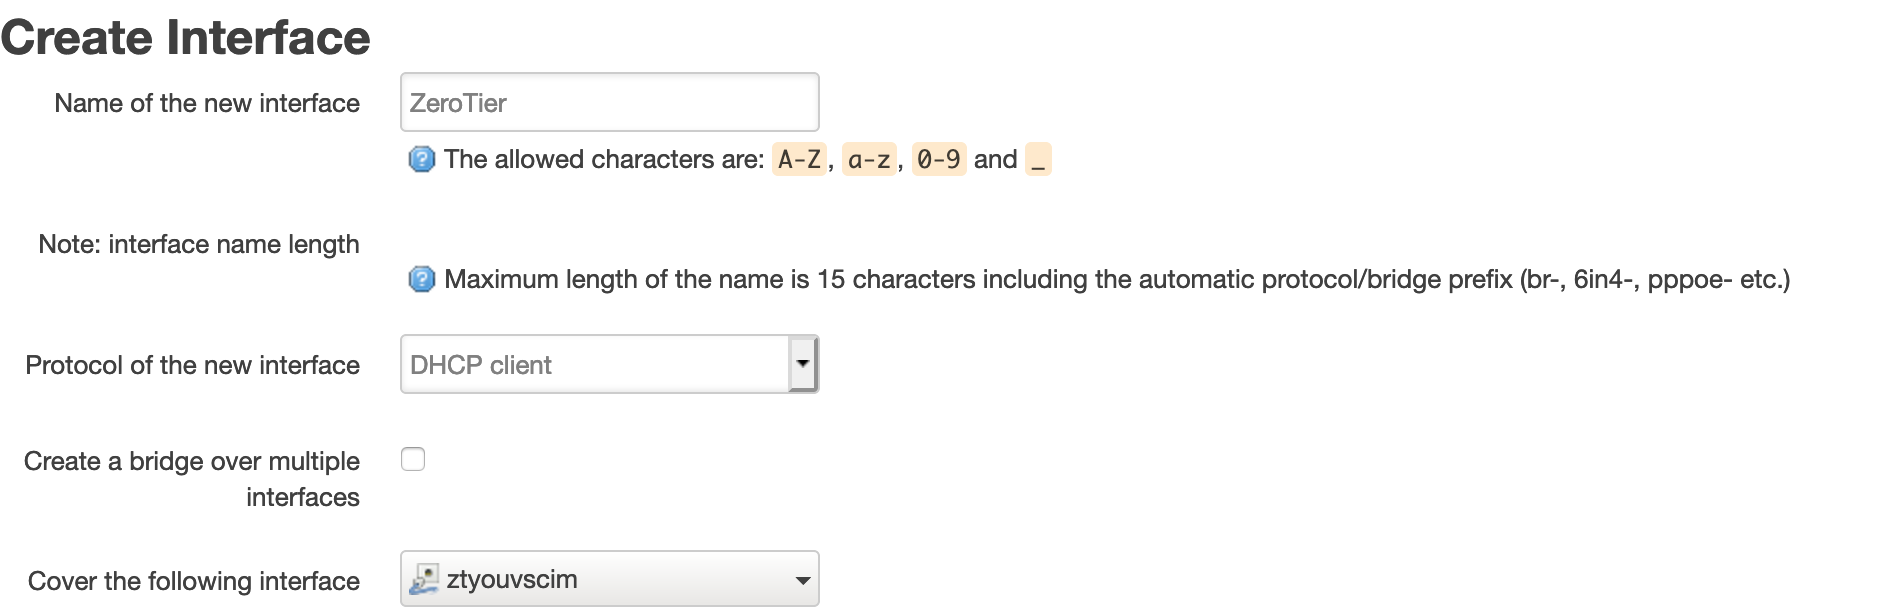Click the 0-9 digits badge
Viewport: 1880px width, 611px height.
coord(939,159)
